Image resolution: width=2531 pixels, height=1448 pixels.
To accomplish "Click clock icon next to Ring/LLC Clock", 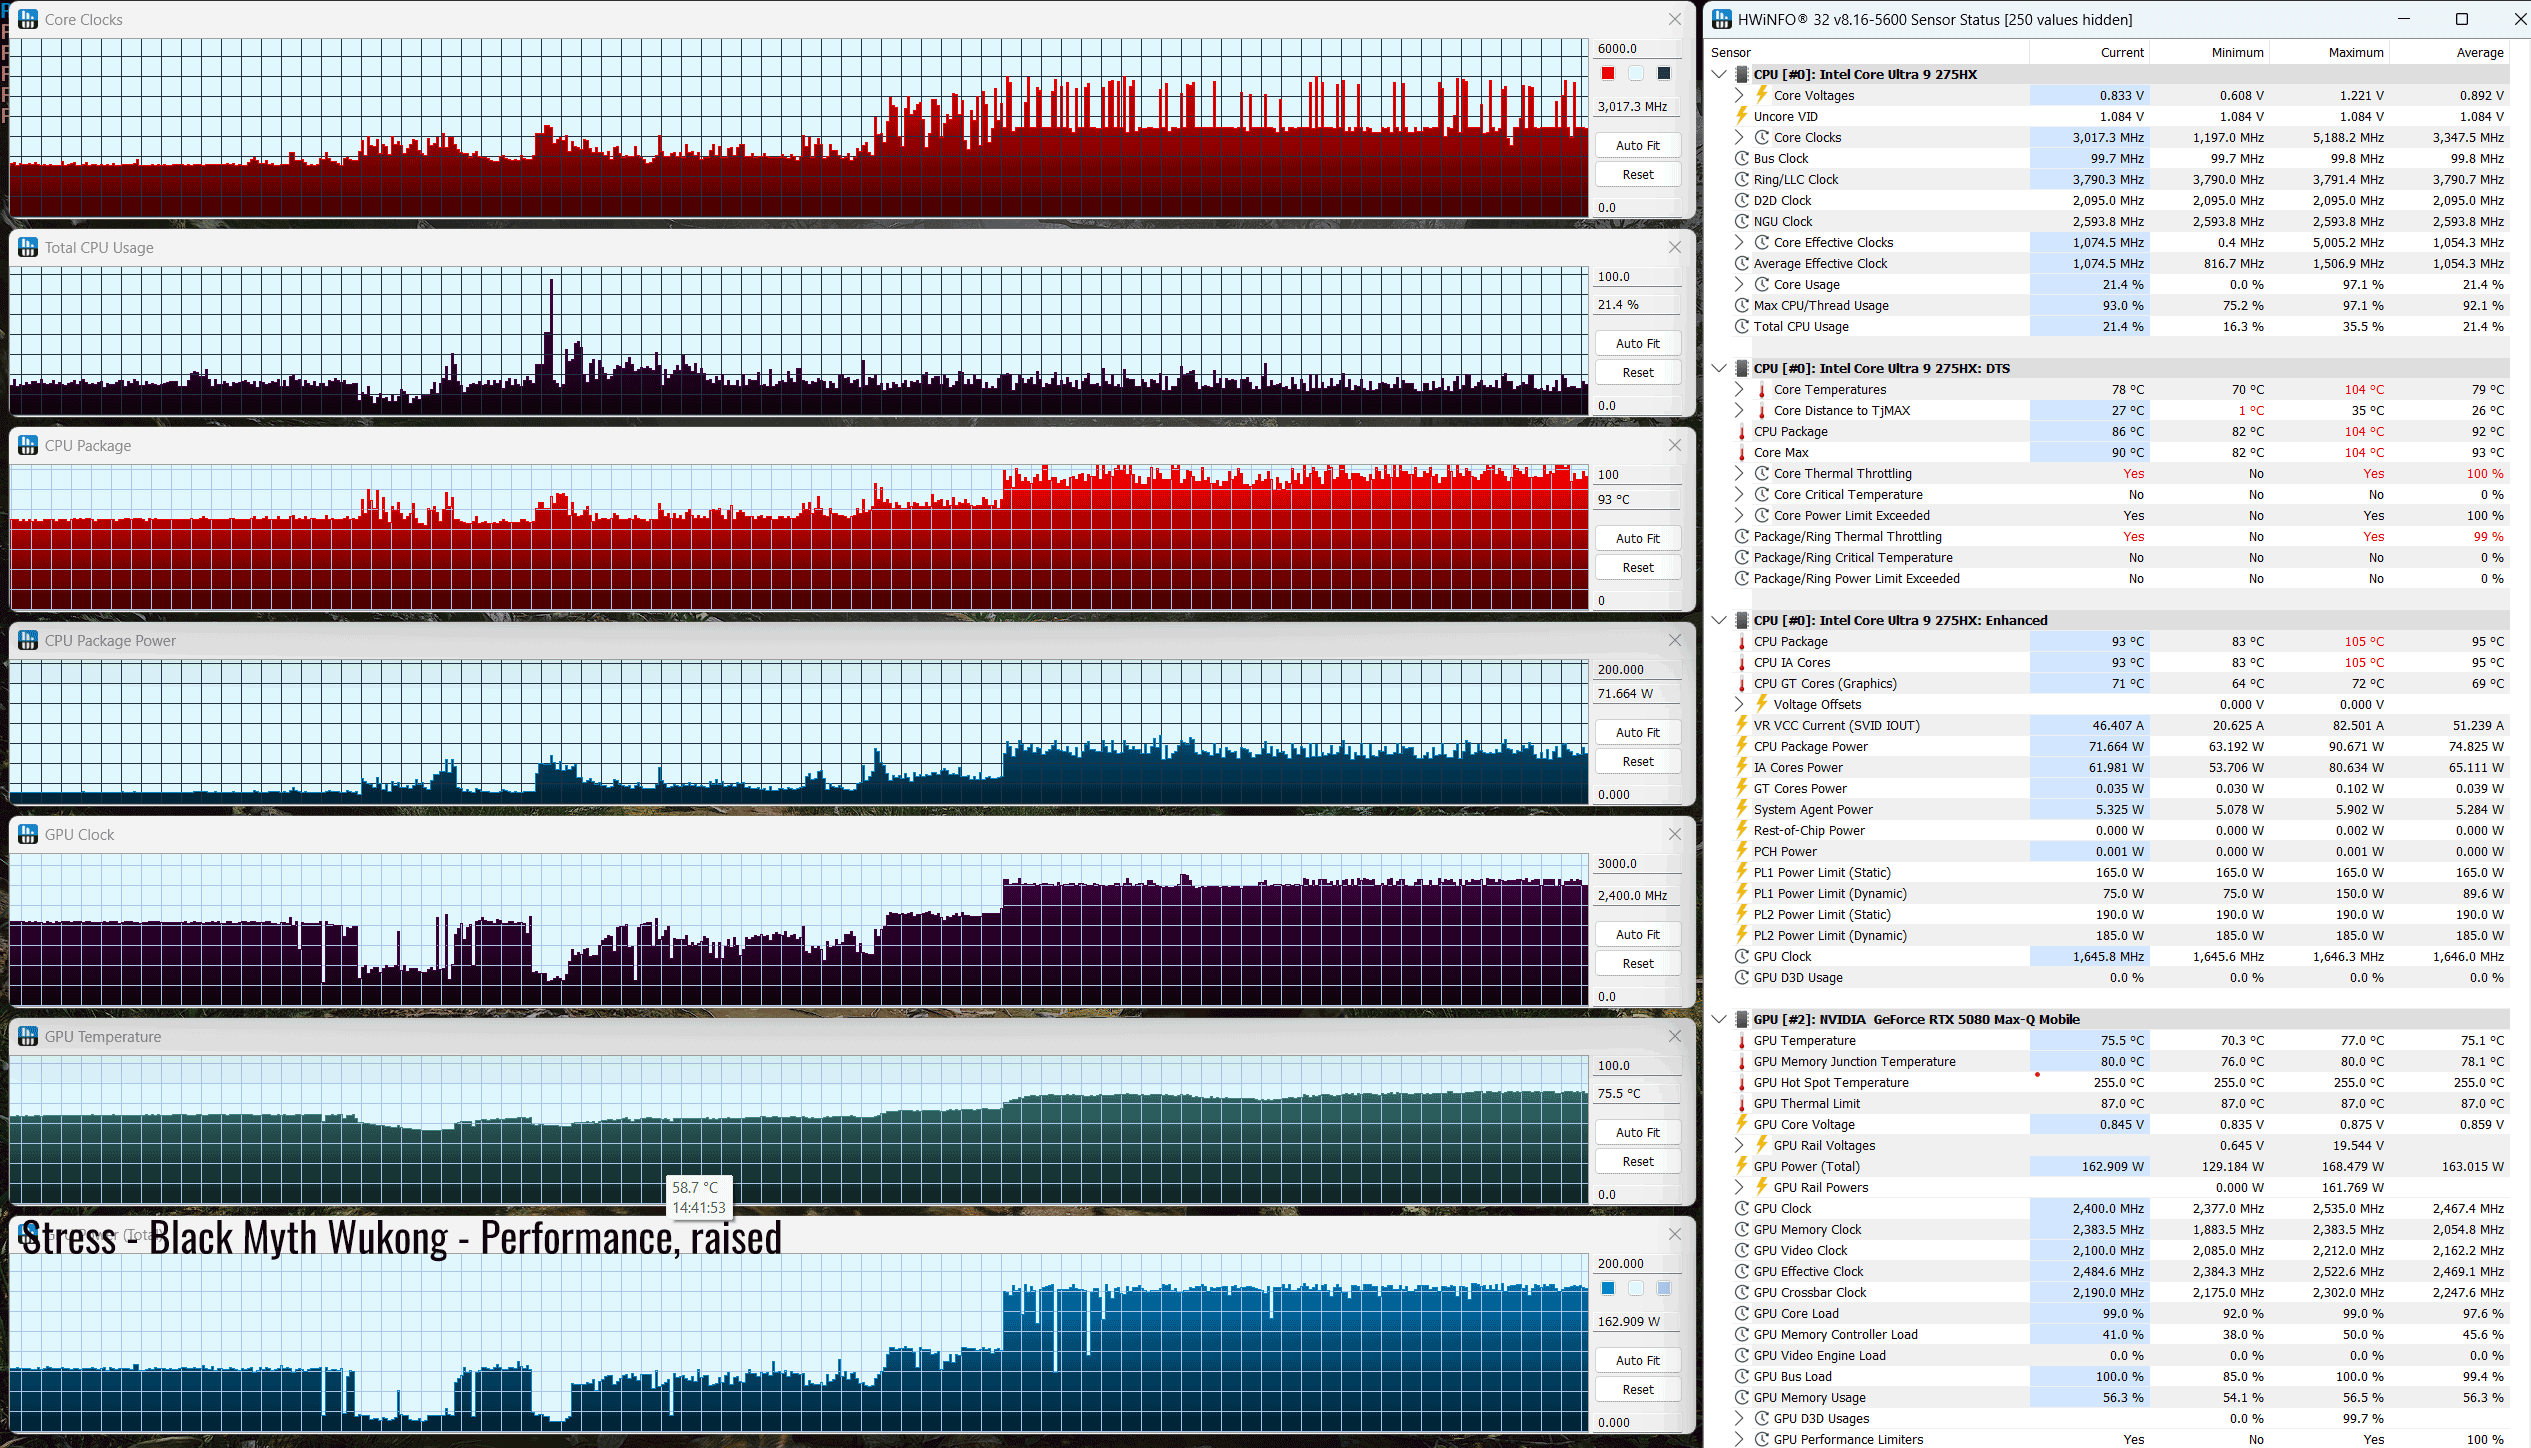I will point(1741,179).
